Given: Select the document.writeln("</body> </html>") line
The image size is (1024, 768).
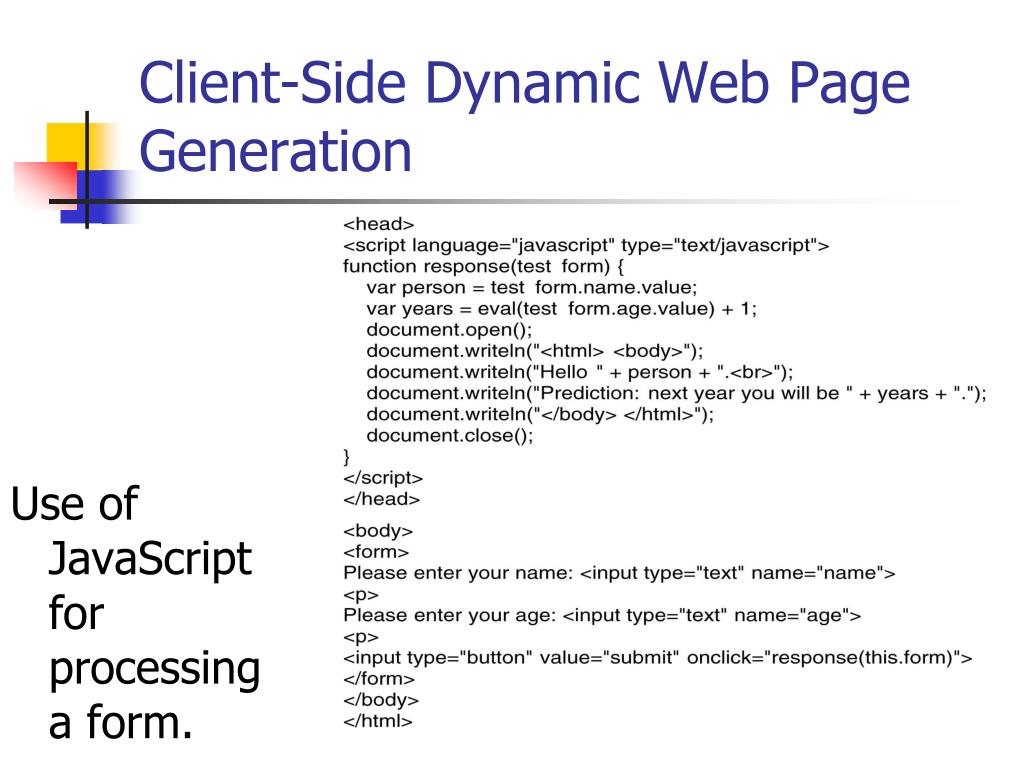Looking at the screenshot, I should [540, 414].
